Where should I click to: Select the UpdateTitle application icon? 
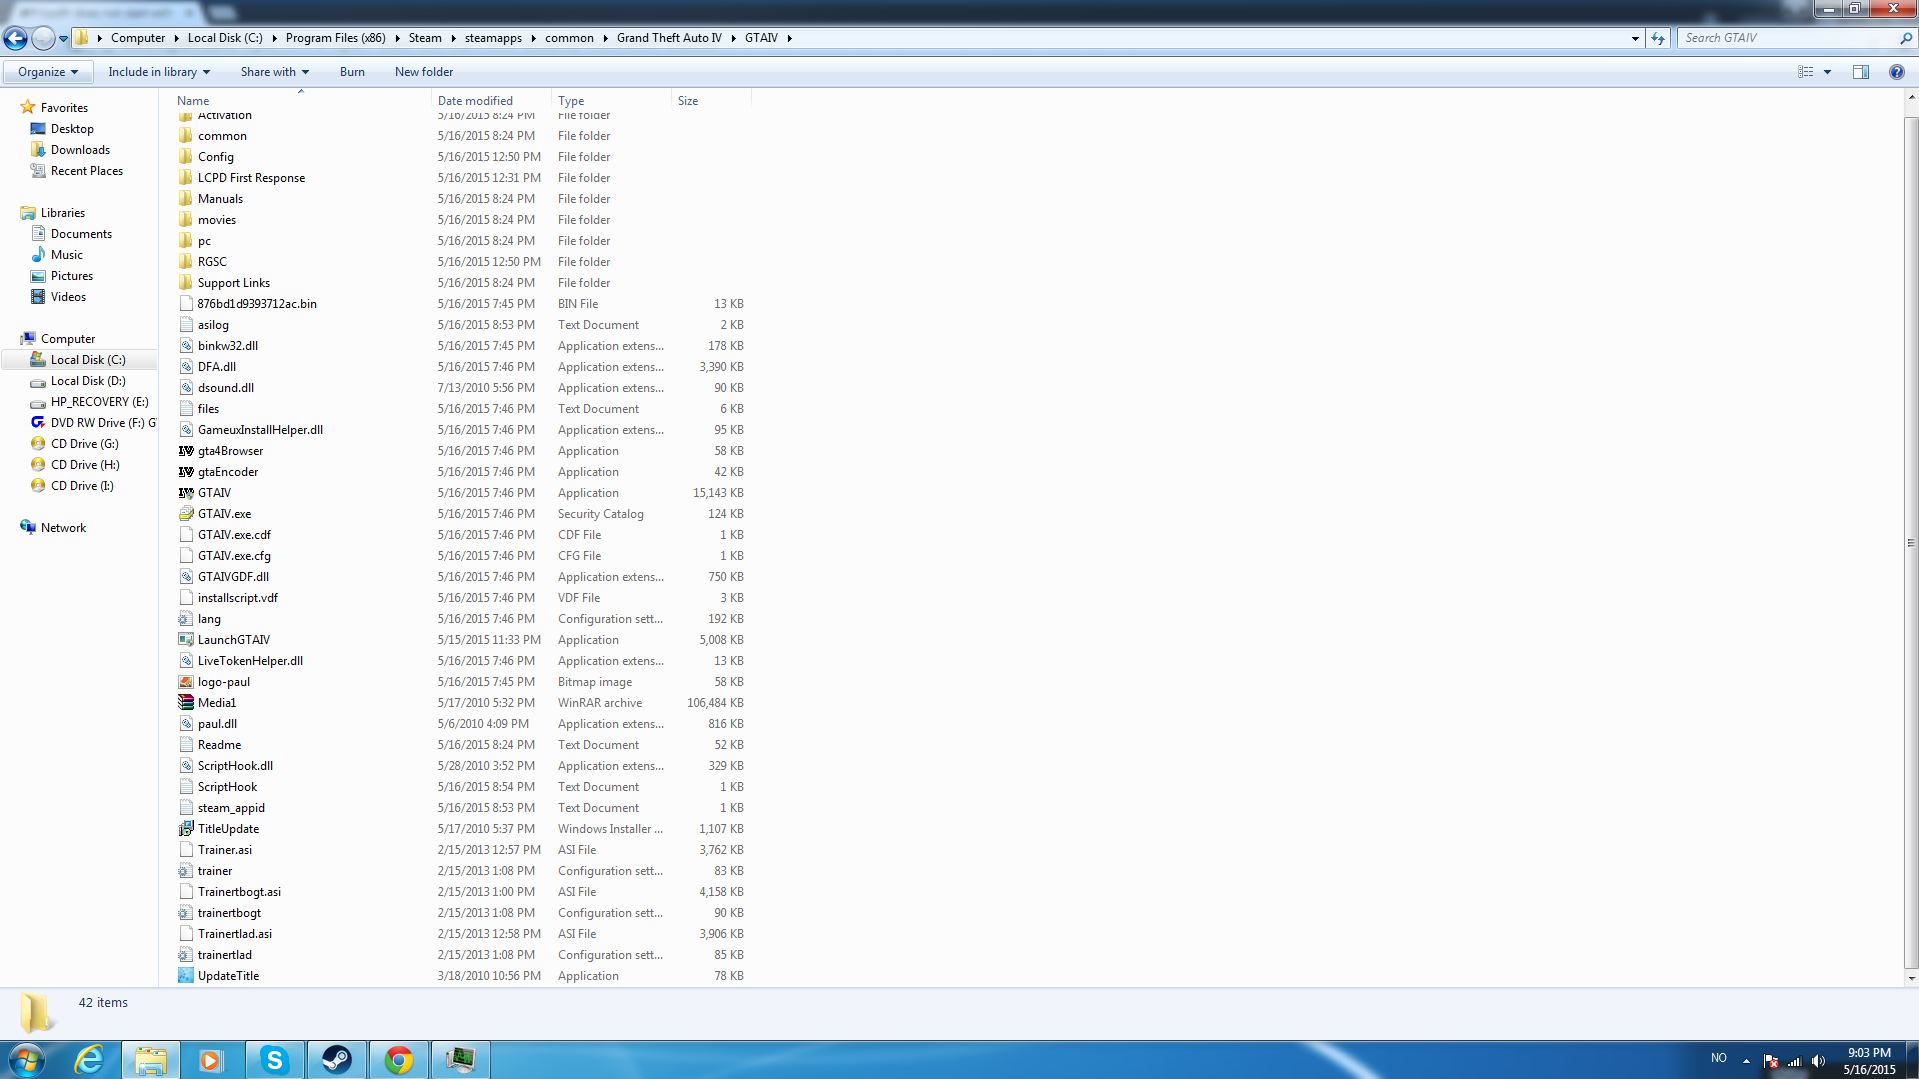[186, 976]
